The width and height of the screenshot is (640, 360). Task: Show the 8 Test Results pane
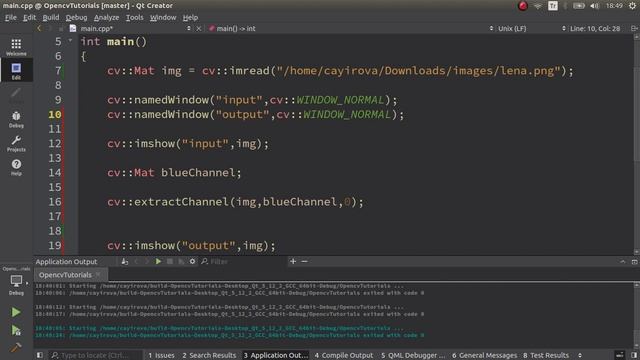[x=546, y=355]
